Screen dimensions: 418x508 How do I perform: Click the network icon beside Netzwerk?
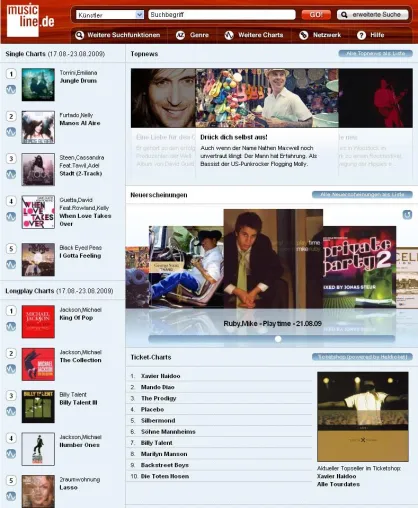pos(303,35)
